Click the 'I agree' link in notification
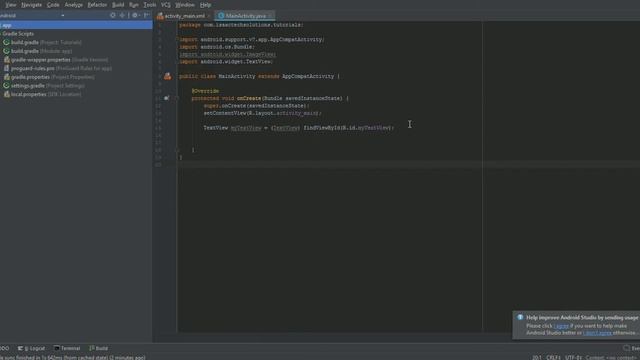 pos(561,326)
